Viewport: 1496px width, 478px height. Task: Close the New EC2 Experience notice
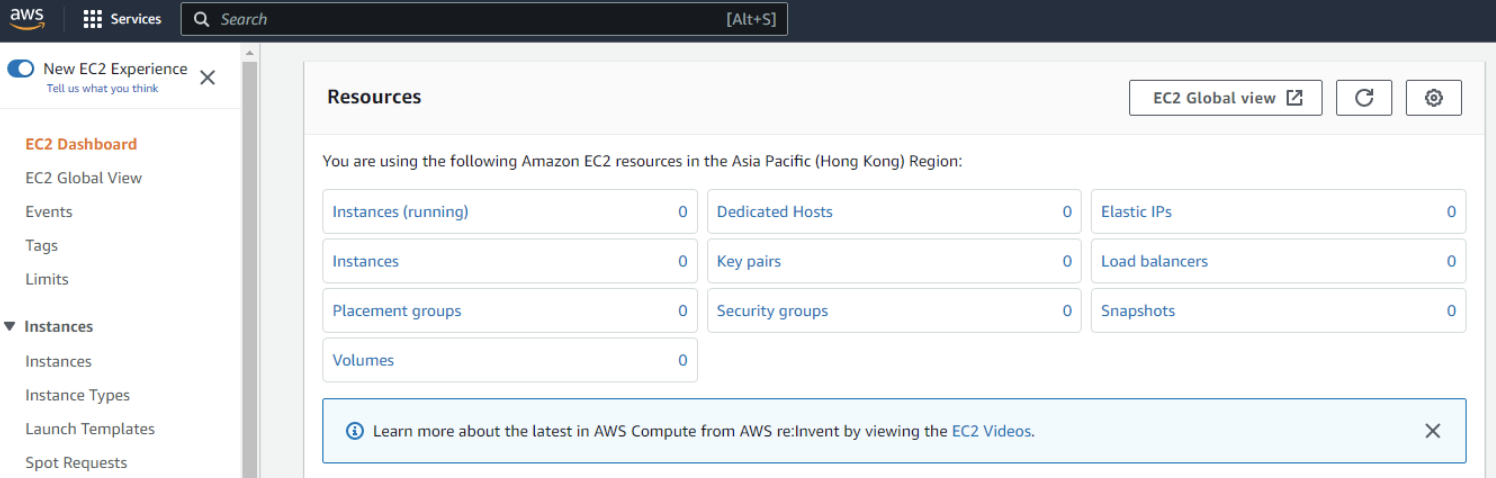point(207,77)
